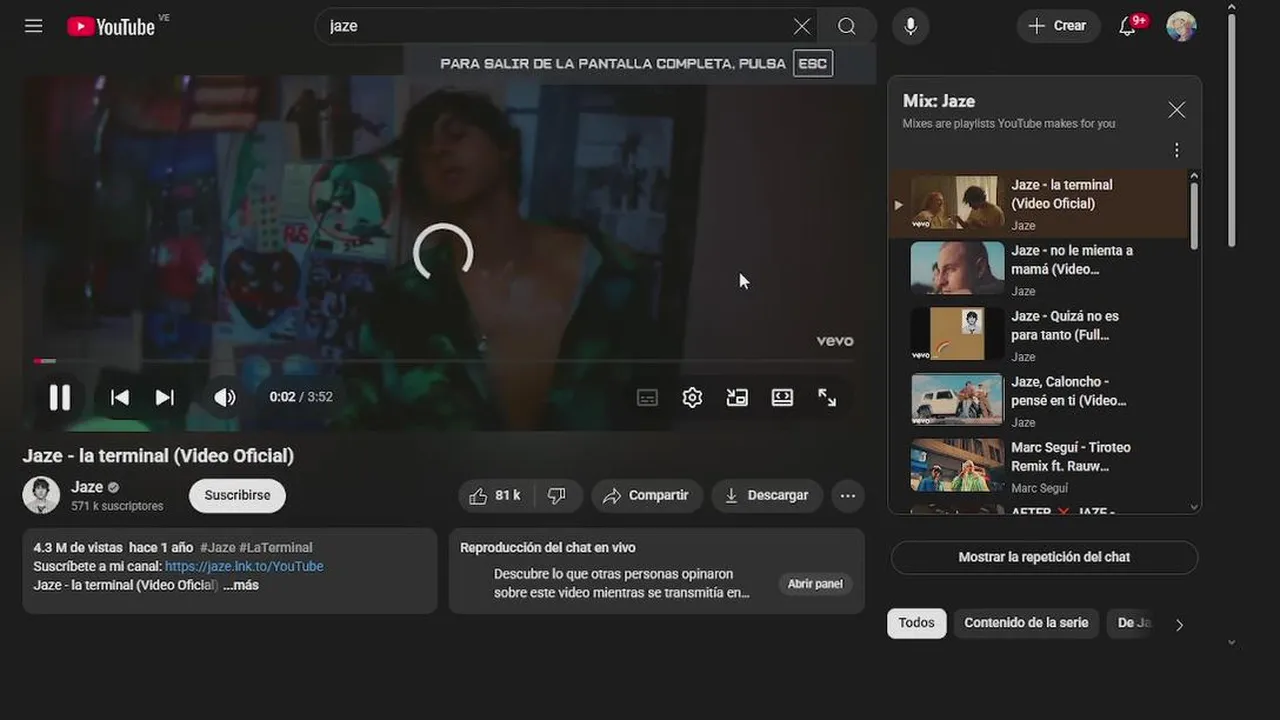Run search with magnifier button
The width and height of the screenshot is (1280, 720).
[x=846, y=26]
